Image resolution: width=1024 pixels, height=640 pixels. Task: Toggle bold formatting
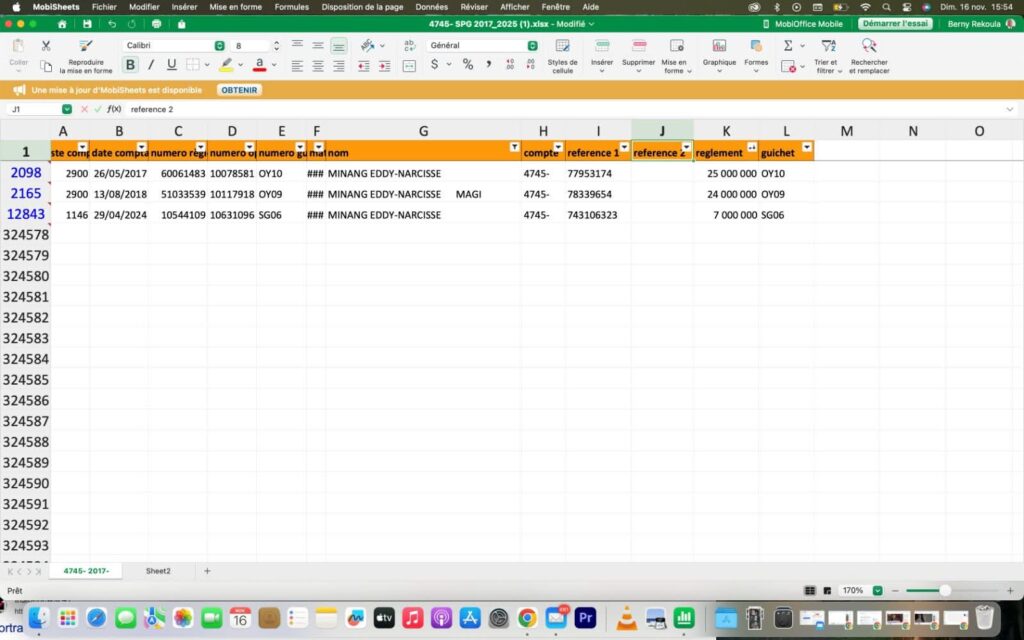[x=130, y=65]
